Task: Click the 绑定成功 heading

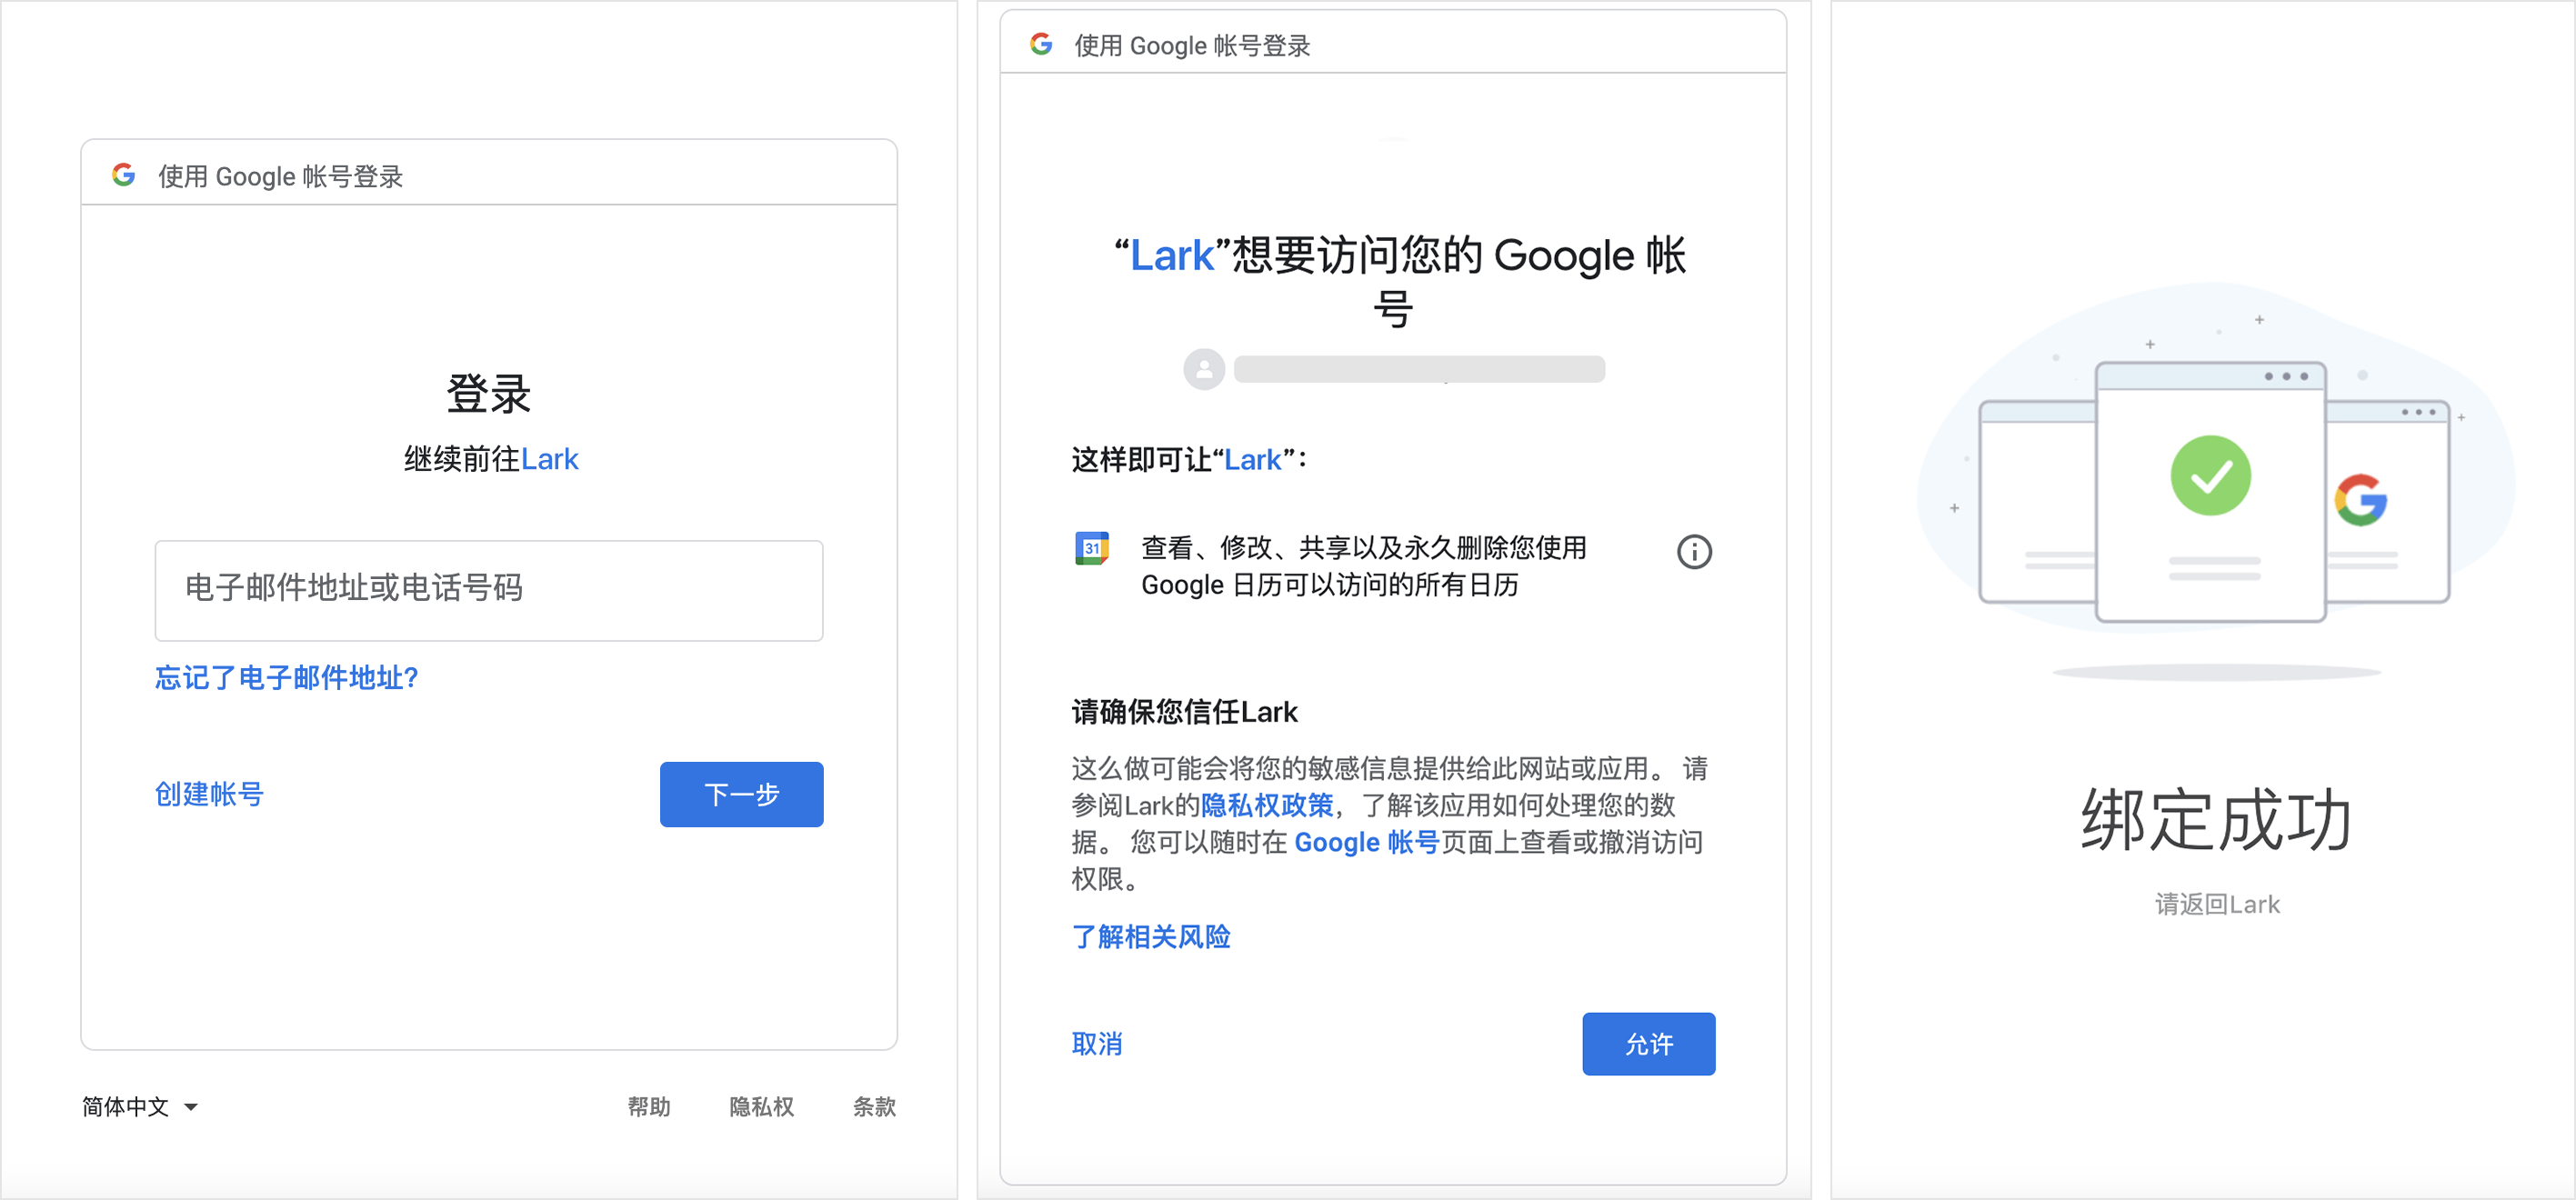Action: click(x=2216, y=820)
